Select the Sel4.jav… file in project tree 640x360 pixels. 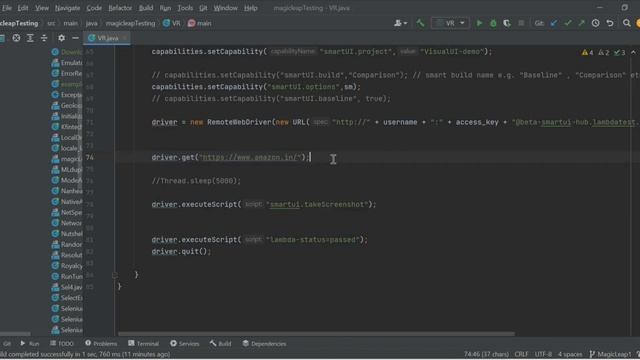(x=67, y=287)
